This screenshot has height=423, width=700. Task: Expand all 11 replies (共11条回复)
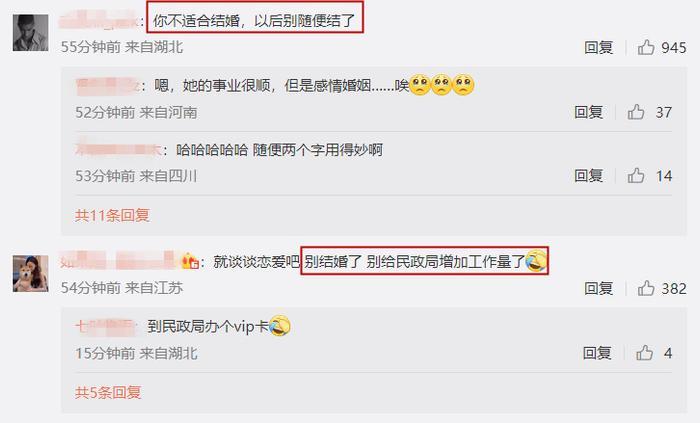coord(112,216)
